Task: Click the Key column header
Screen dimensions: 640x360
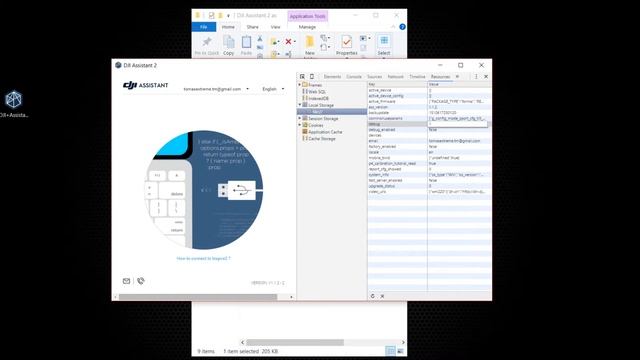Action: [x=397, y=84]
